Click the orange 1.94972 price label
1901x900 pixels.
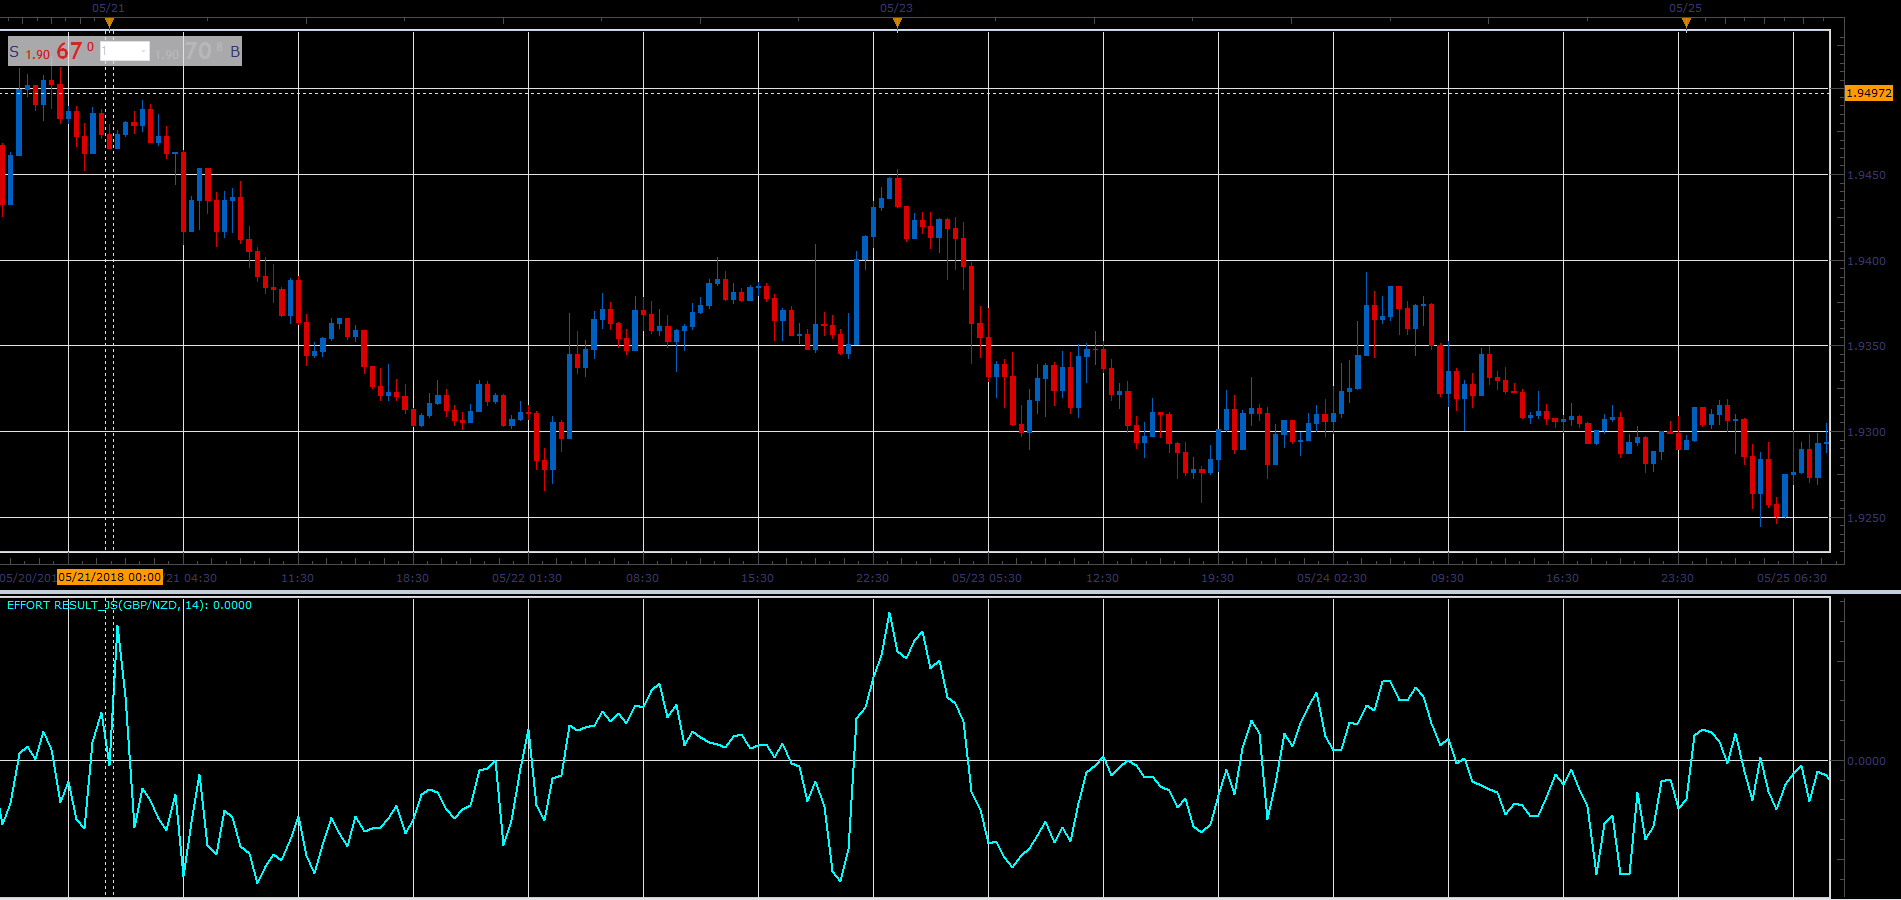(x=1868, y=93)
